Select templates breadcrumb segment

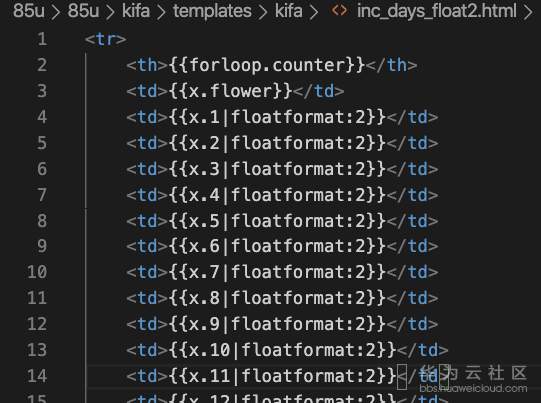point(212,11)
